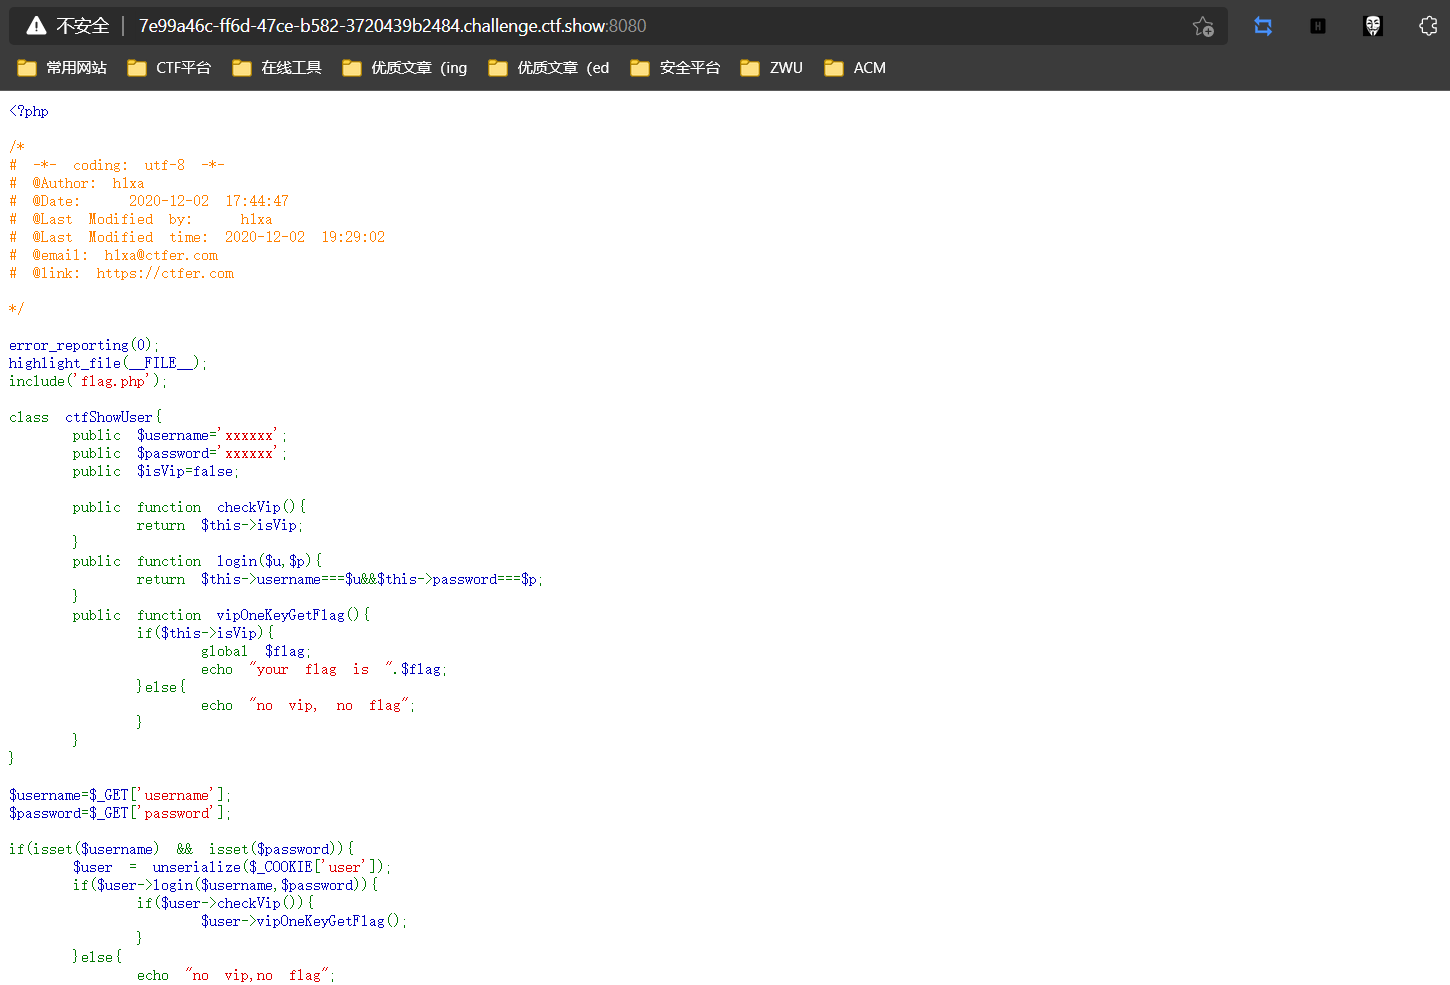
Task: Click the 'function checkVip(){' text
Action: (x=222, y=507)
